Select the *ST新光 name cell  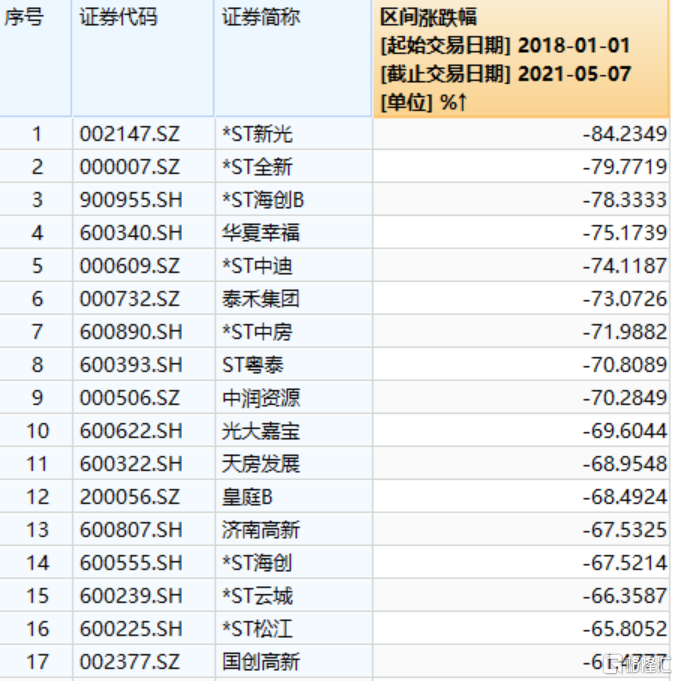click(x=258, y=134)
